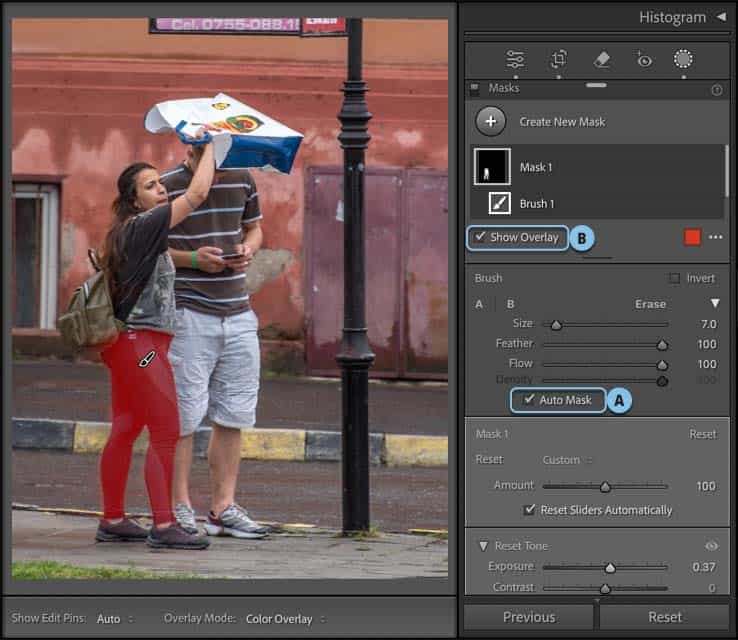Collapse the Tone section triangle
738x640 pixels.
pyautogui.click(x=483, y=546)
